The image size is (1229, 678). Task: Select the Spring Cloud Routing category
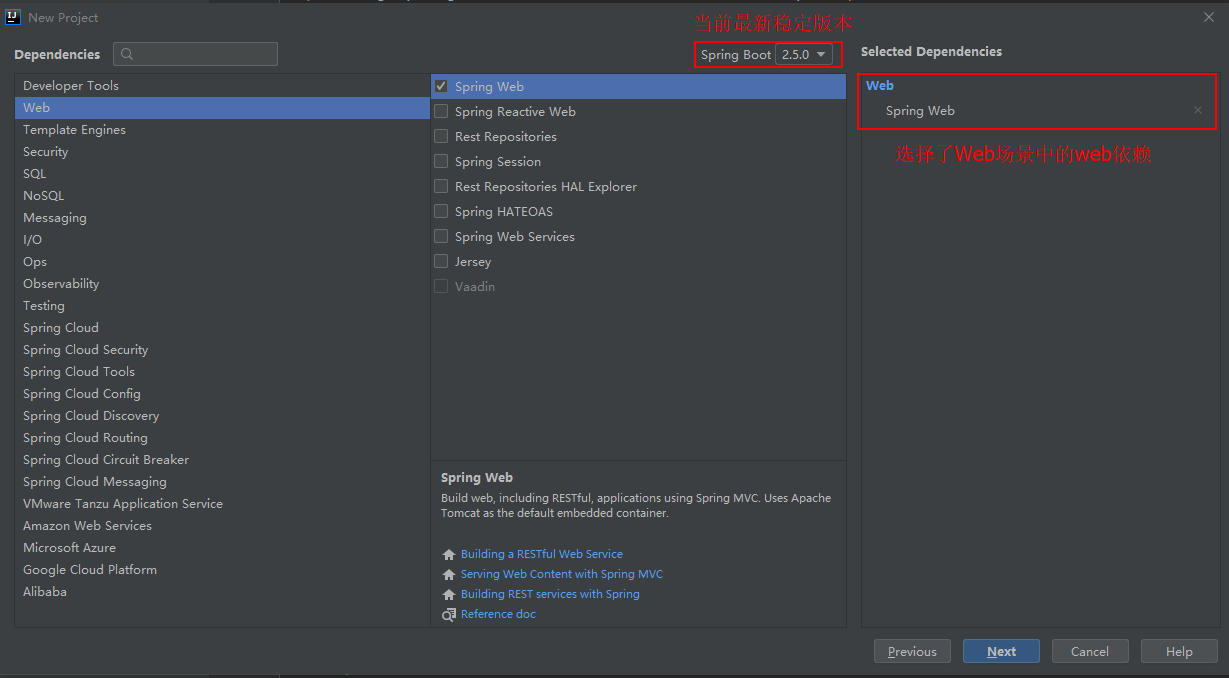pos(222,438)
